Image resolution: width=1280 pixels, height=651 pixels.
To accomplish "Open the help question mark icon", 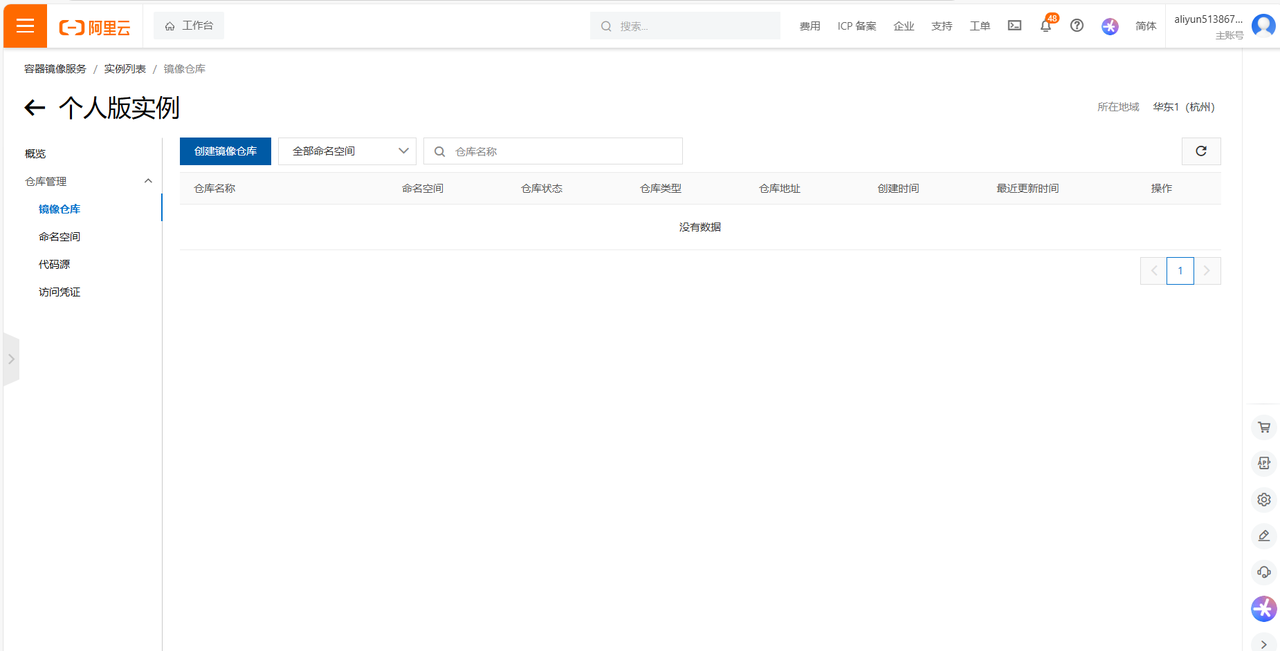I will coord(1077,26).
